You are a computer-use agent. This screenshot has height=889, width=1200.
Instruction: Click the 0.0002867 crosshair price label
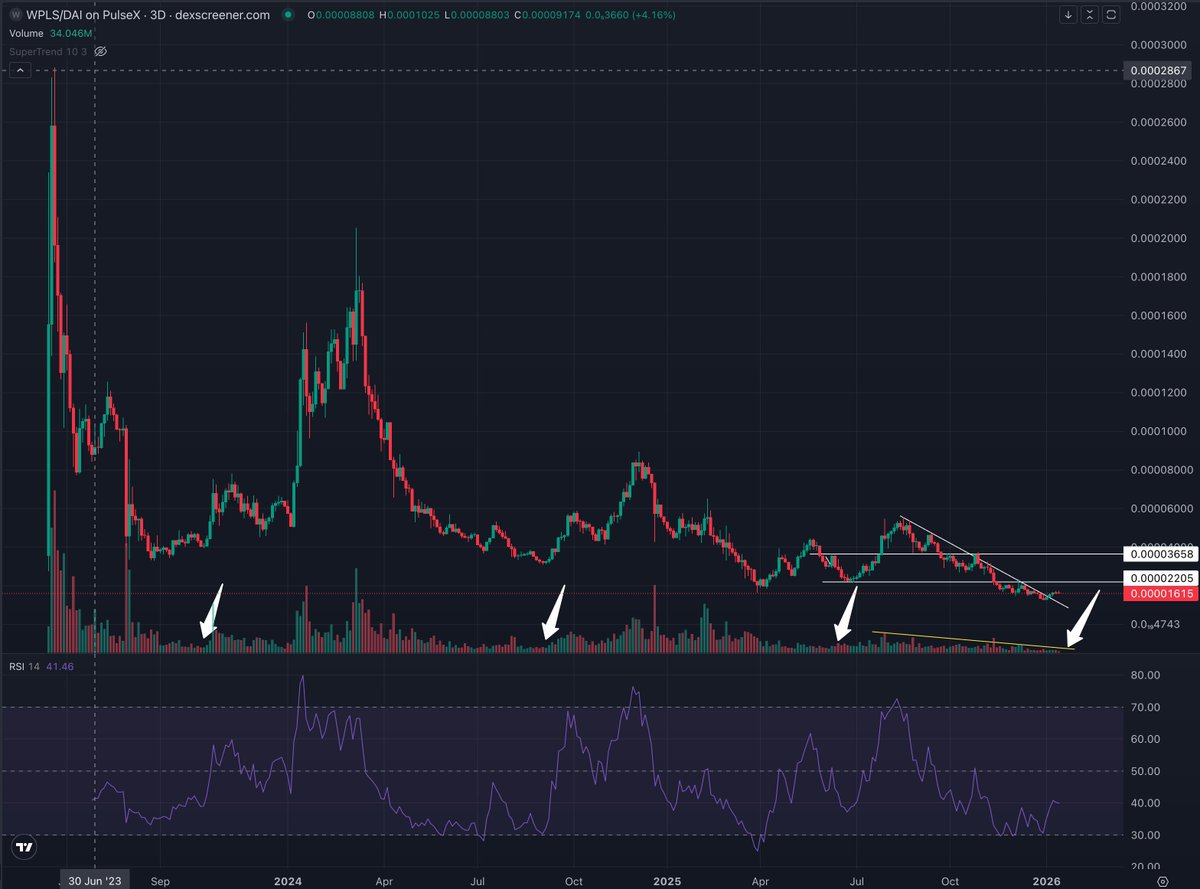pos(1159,71)
